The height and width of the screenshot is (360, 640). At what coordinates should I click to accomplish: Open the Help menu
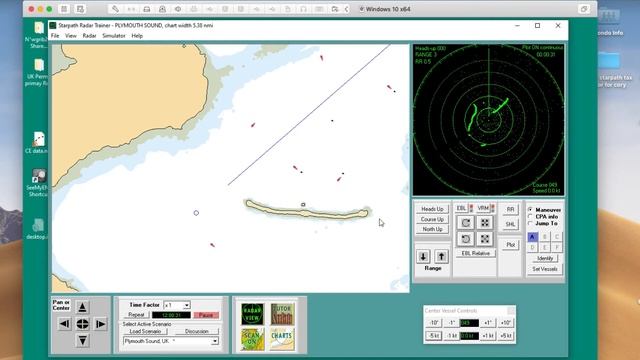pos(137,36)
